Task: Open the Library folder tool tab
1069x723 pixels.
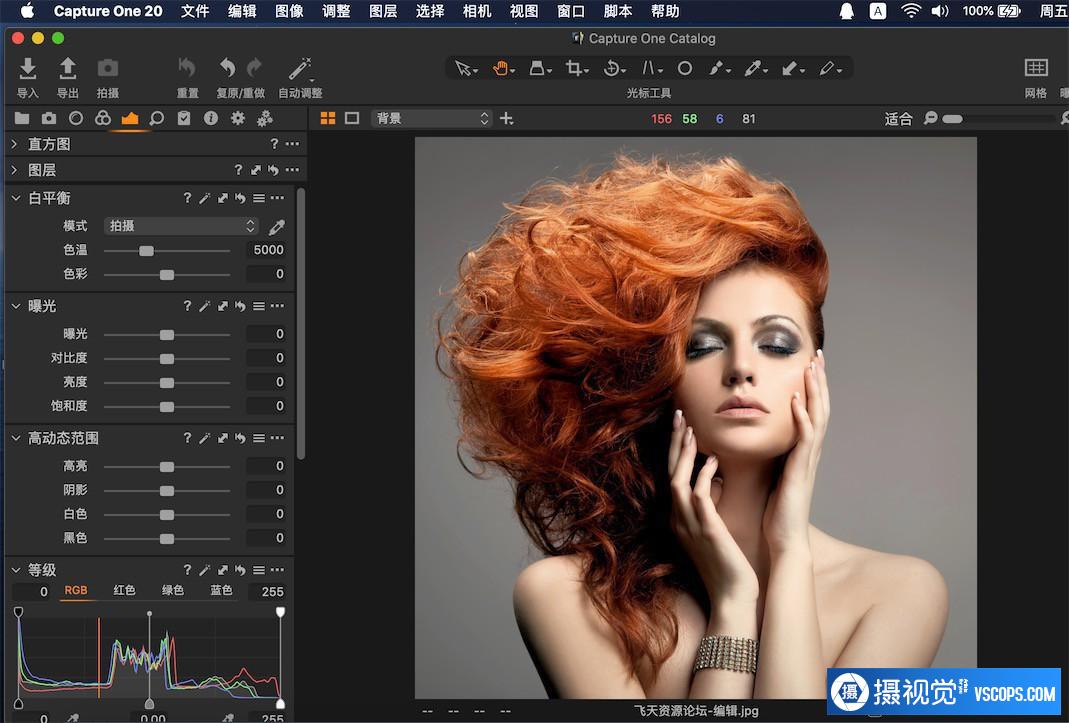Action: pyautogui.click(x=22, y=118)
